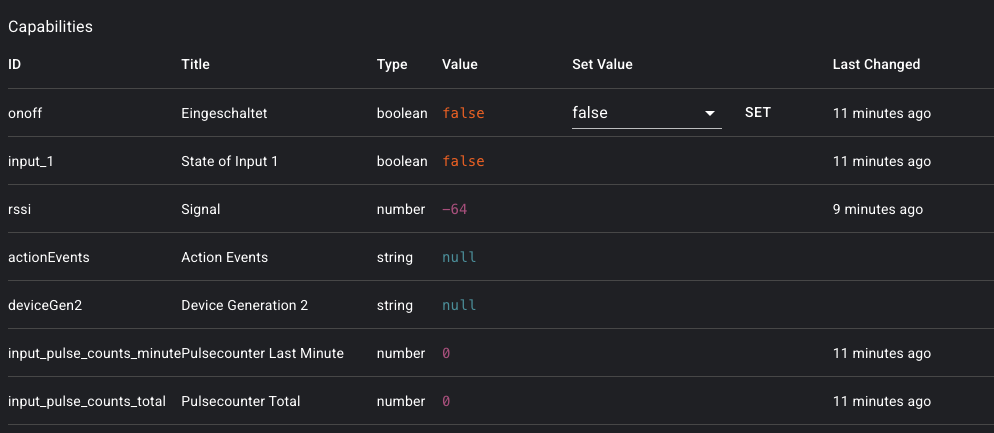Screen dimensions: 994x433
Task: Click the Pulsecounter Total title cell
Action: coord(240,401)
